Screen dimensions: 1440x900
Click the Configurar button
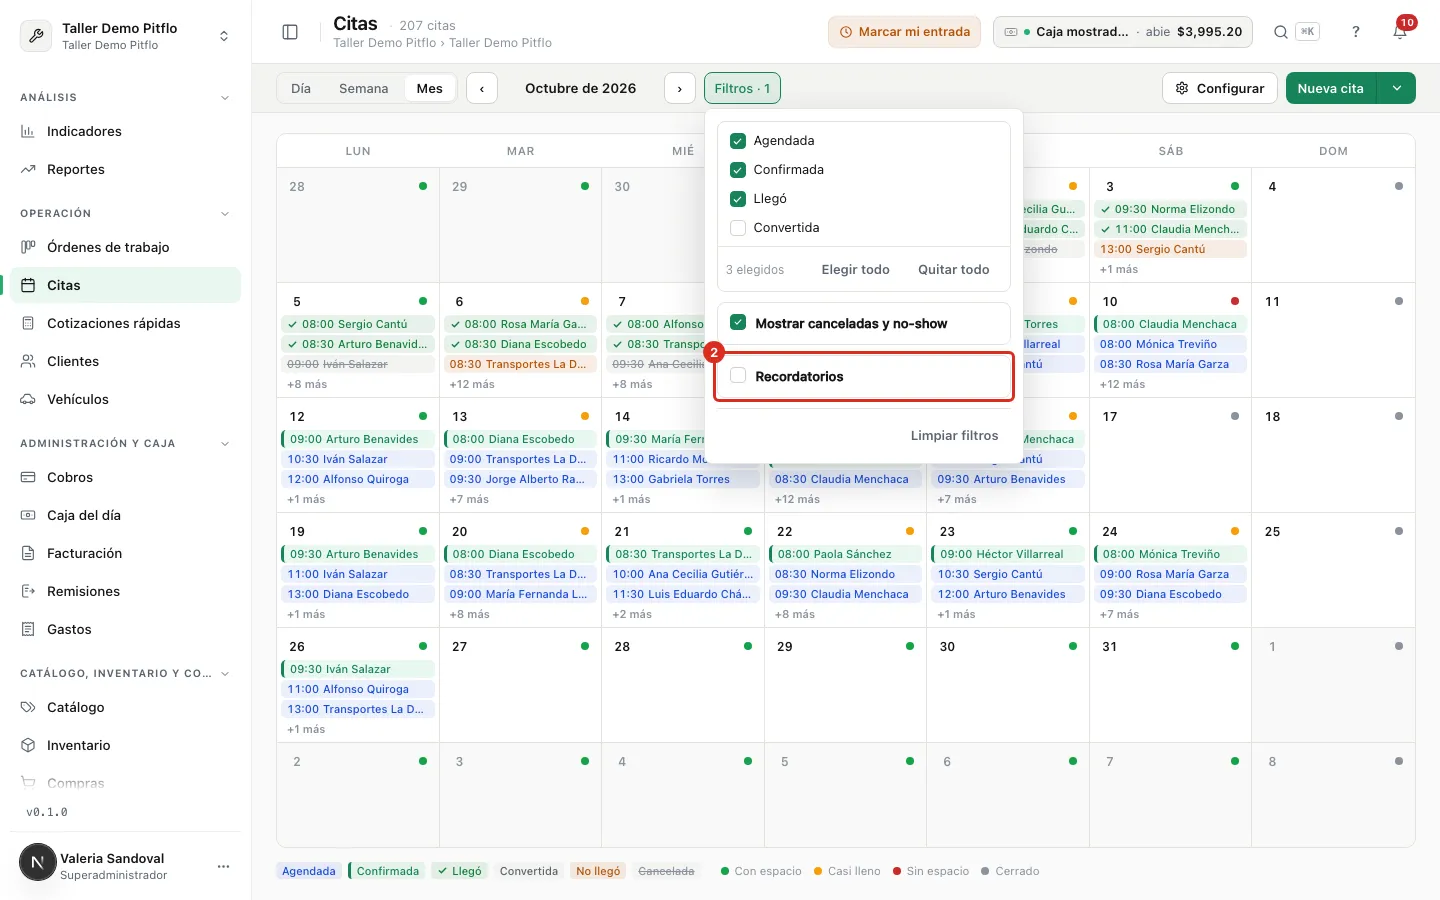[x=1220, y=88]
